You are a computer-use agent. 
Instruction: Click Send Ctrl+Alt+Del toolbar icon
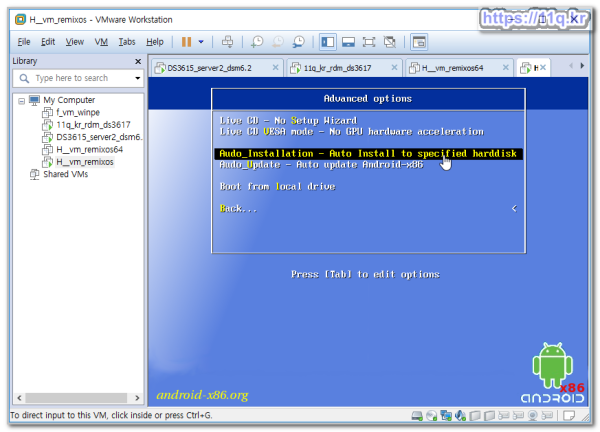tap(227, 42)
